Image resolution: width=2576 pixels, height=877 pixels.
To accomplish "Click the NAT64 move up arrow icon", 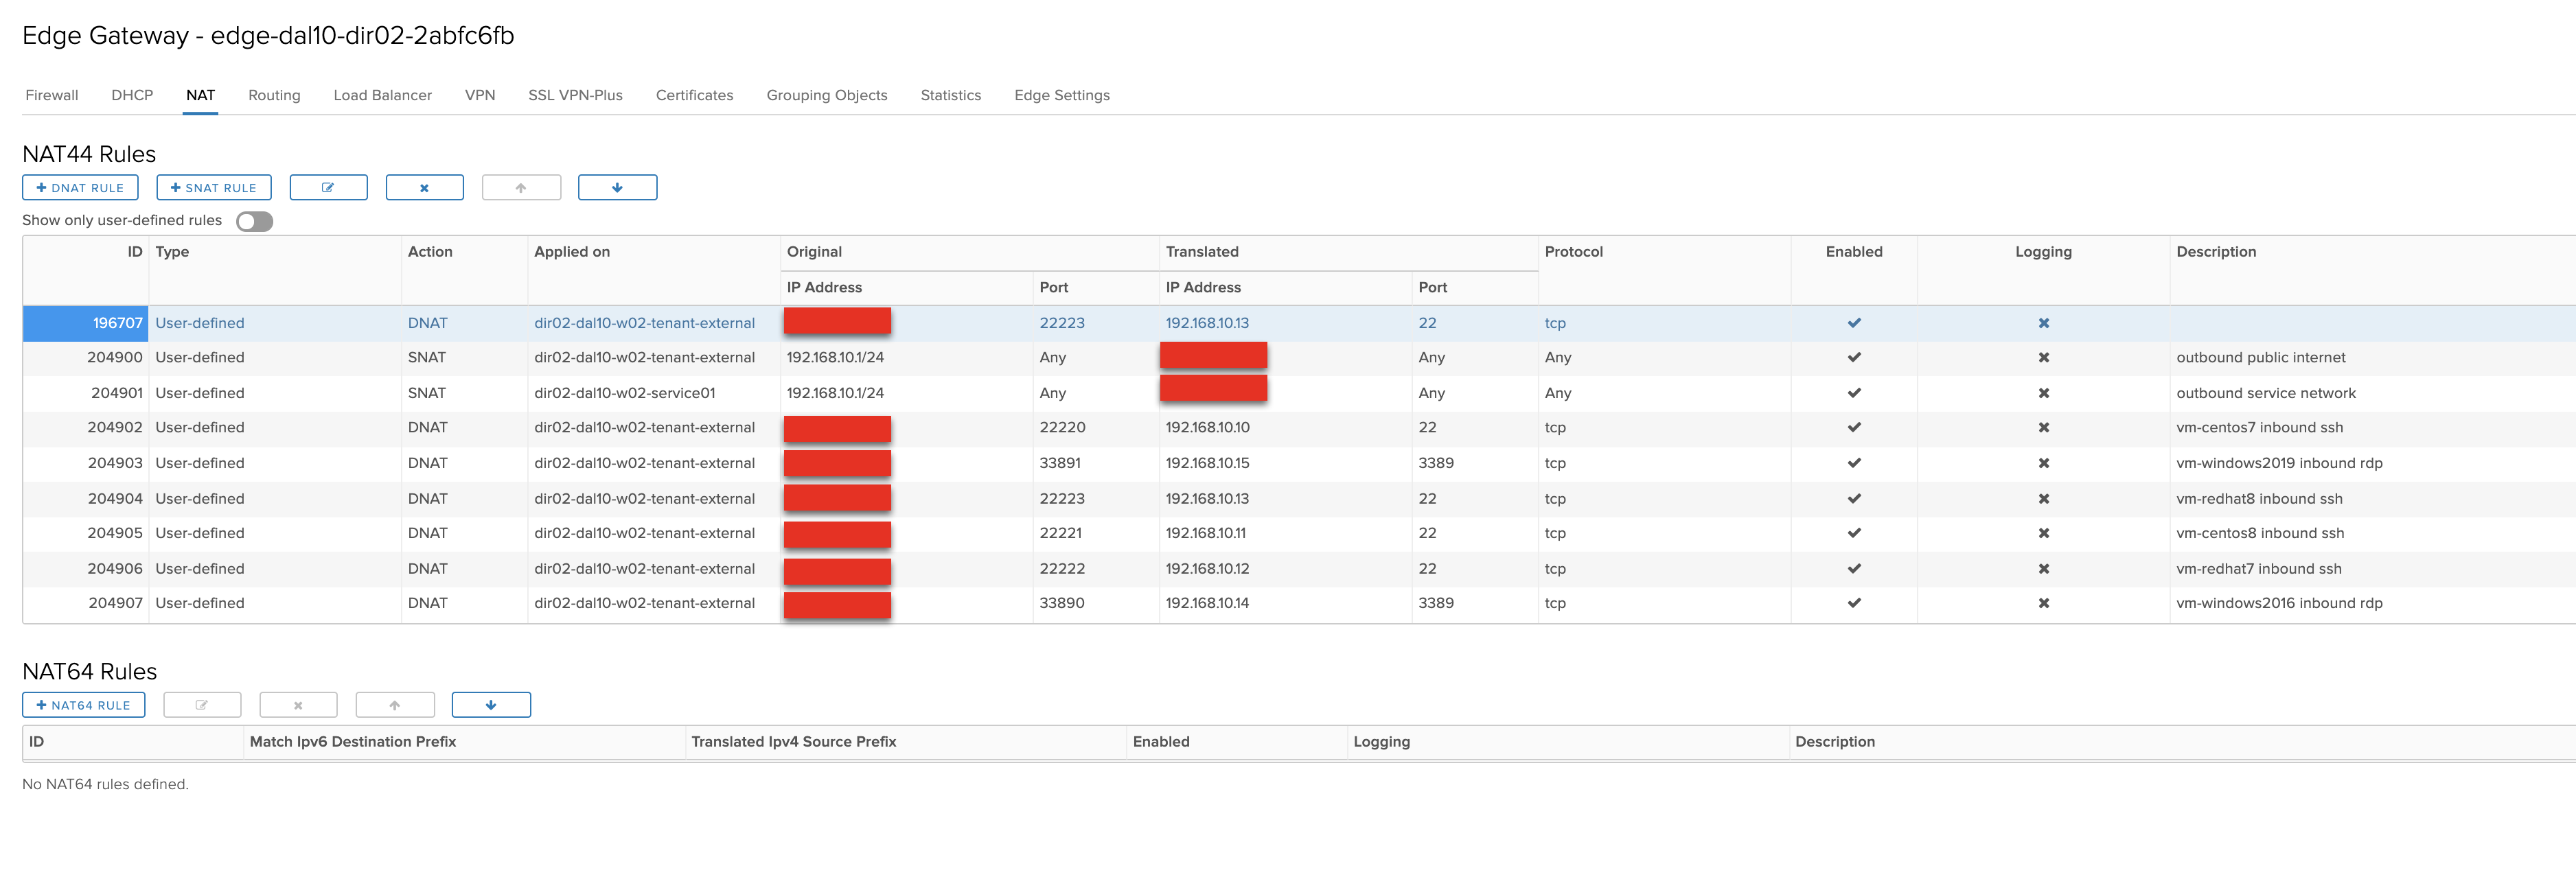I will pos(395,705).
